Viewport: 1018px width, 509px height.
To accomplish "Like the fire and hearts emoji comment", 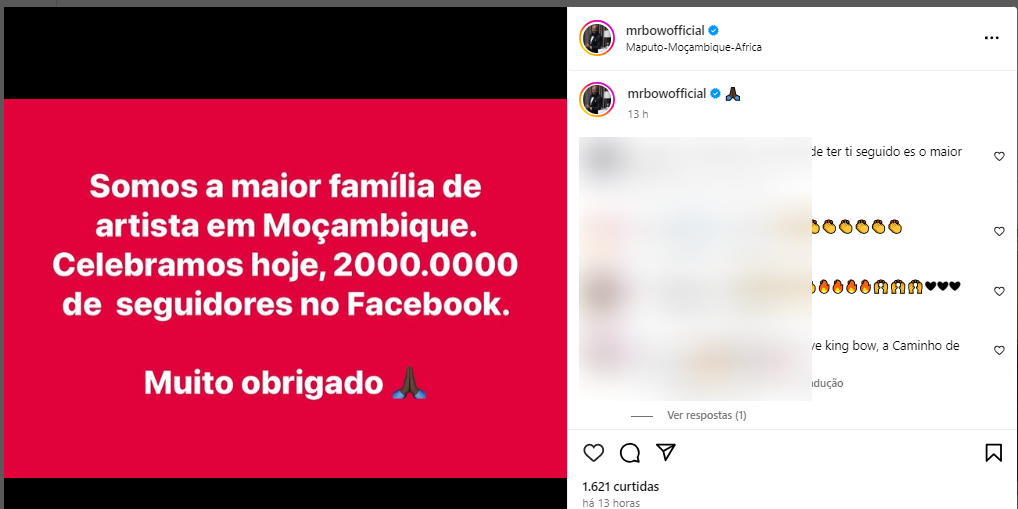I will [x=999, y=292].
